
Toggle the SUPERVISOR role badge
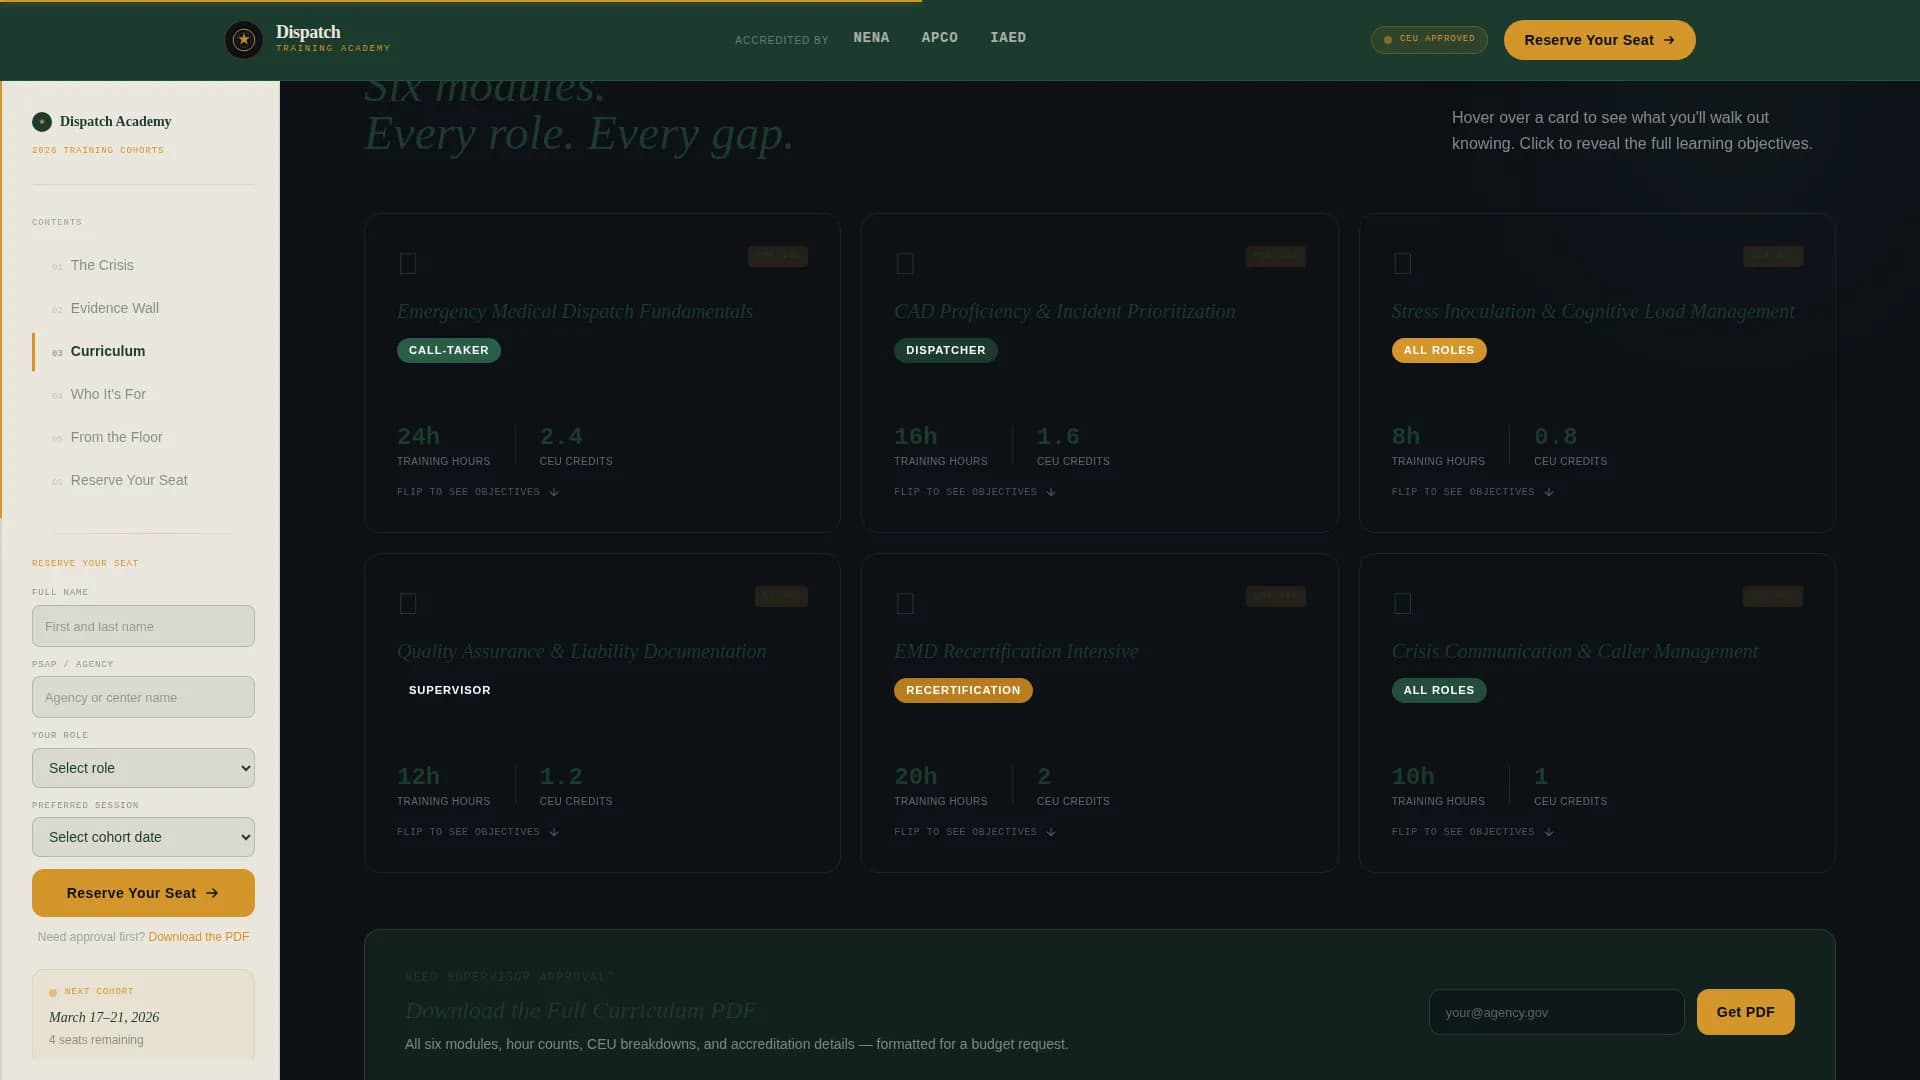(x=449, y=690)
